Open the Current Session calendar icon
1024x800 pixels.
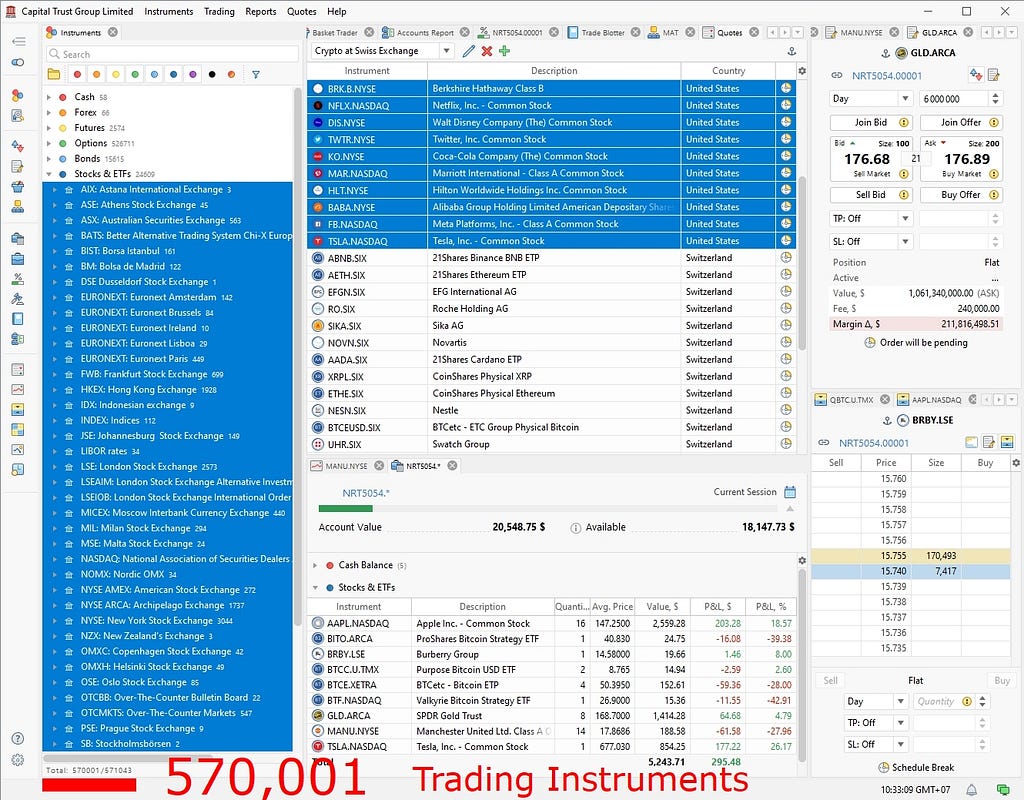[790, 492]
